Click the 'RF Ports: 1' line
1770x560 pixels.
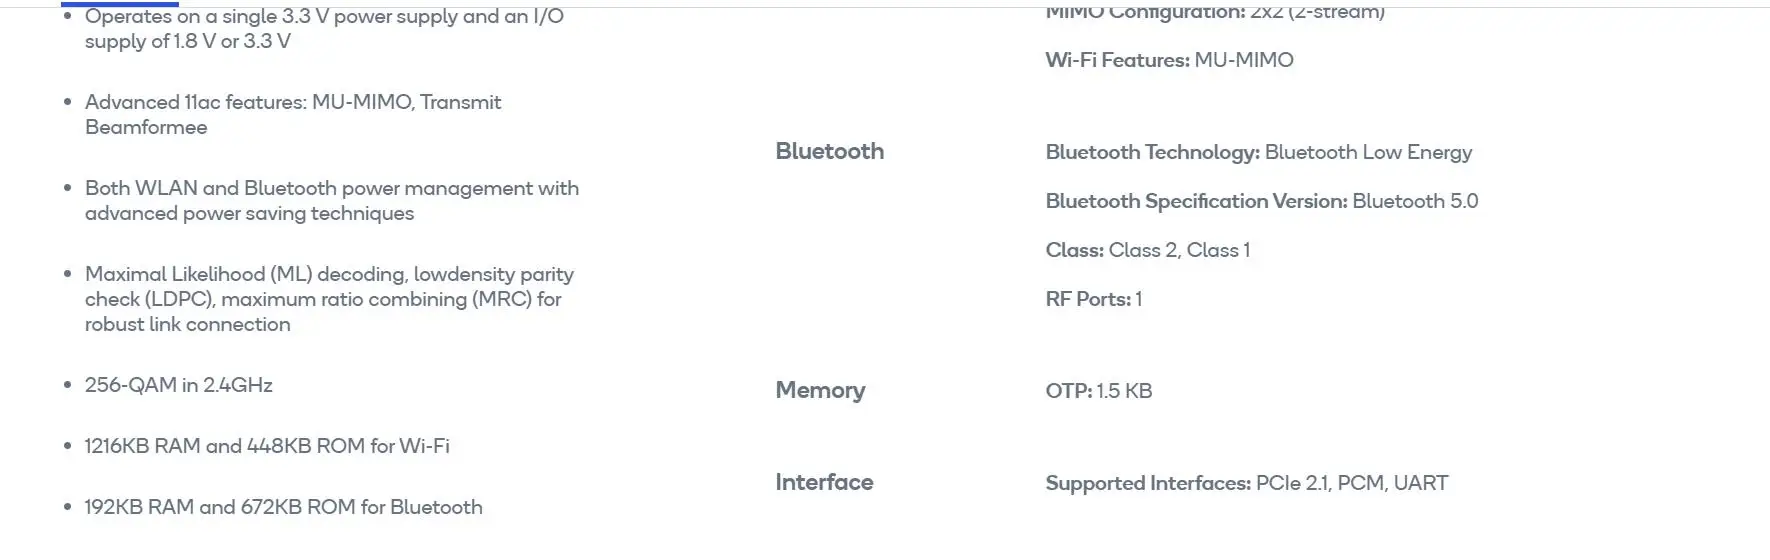coord(1093,299)
